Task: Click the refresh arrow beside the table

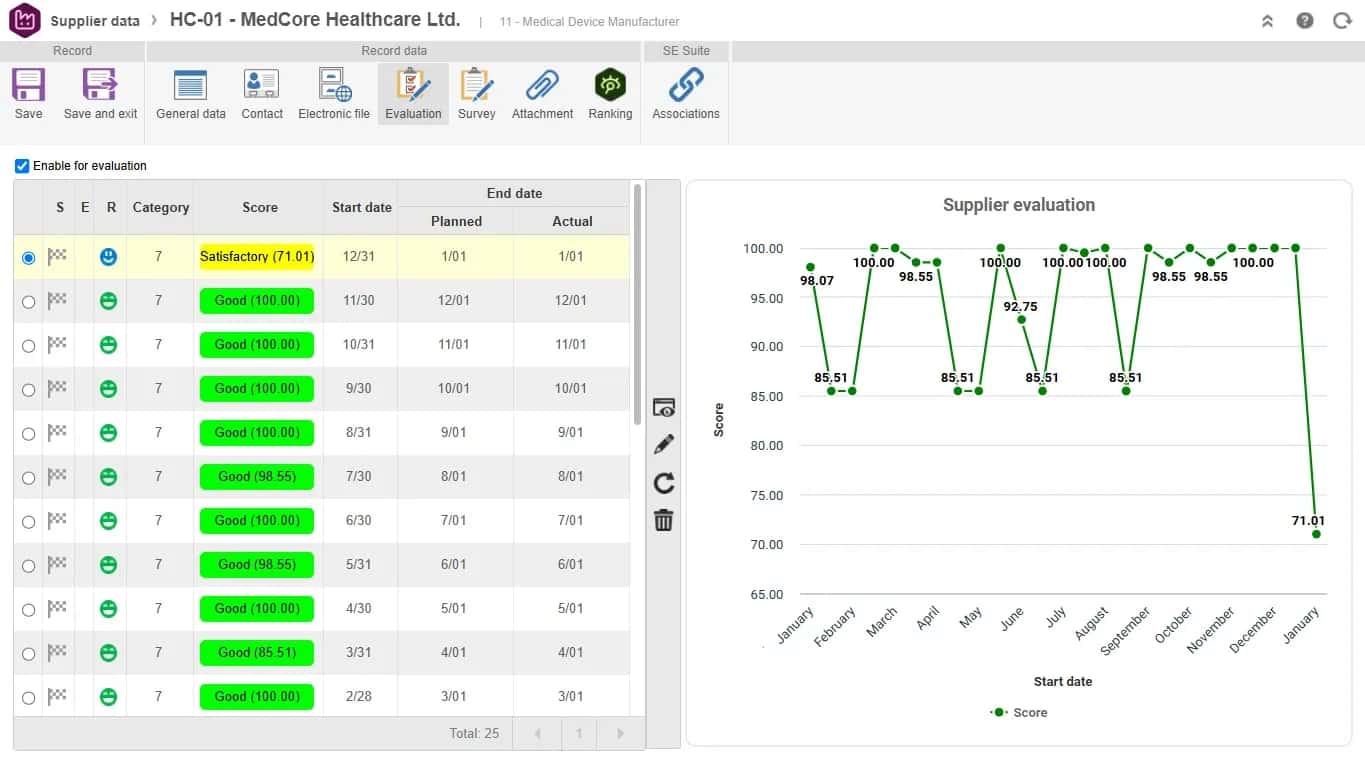Action: click(664, 483)
